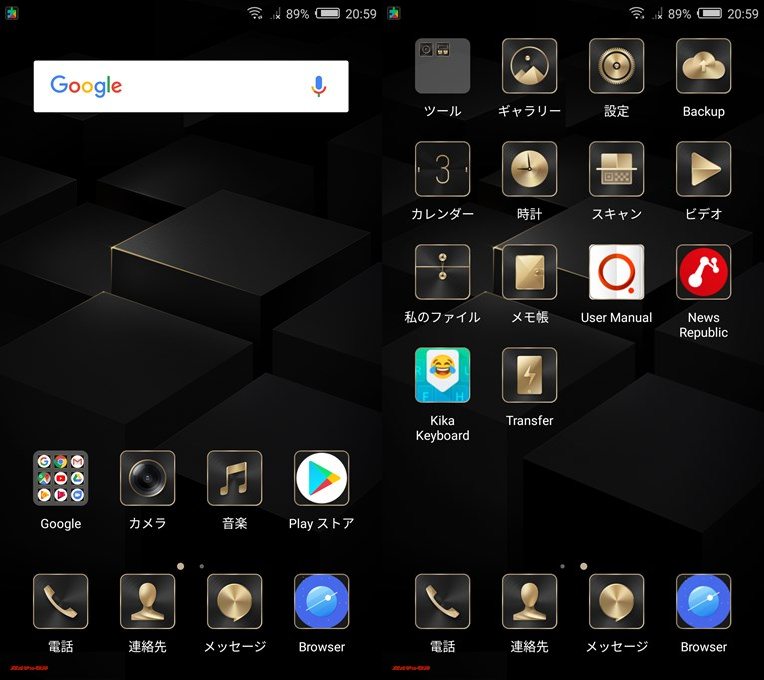Launch News Republic app

[704, 272]
